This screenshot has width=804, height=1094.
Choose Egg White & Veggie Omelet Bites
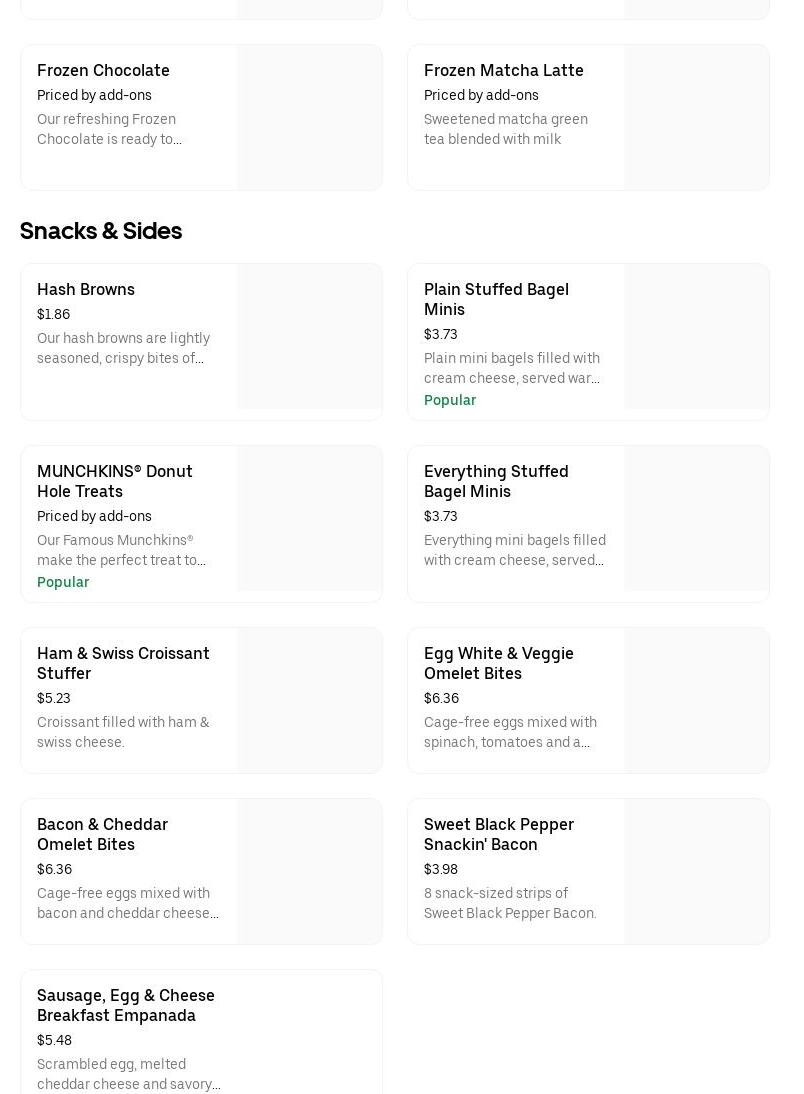[498, 663]
